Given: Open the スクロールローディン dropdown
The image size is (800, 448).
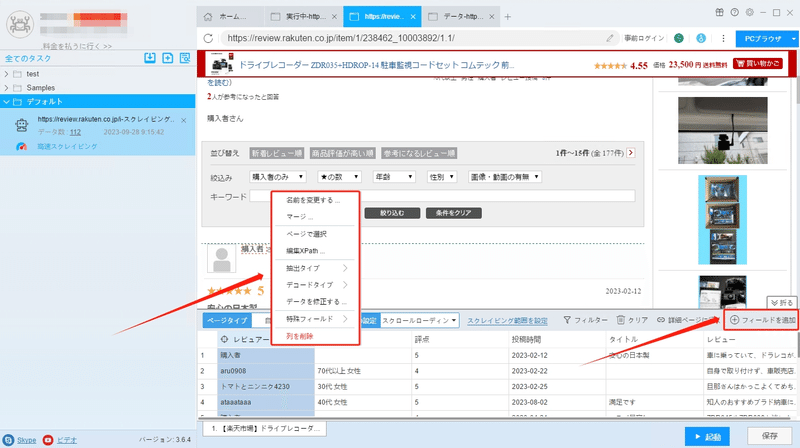Looking at the screenshot, I should point(420,320).
